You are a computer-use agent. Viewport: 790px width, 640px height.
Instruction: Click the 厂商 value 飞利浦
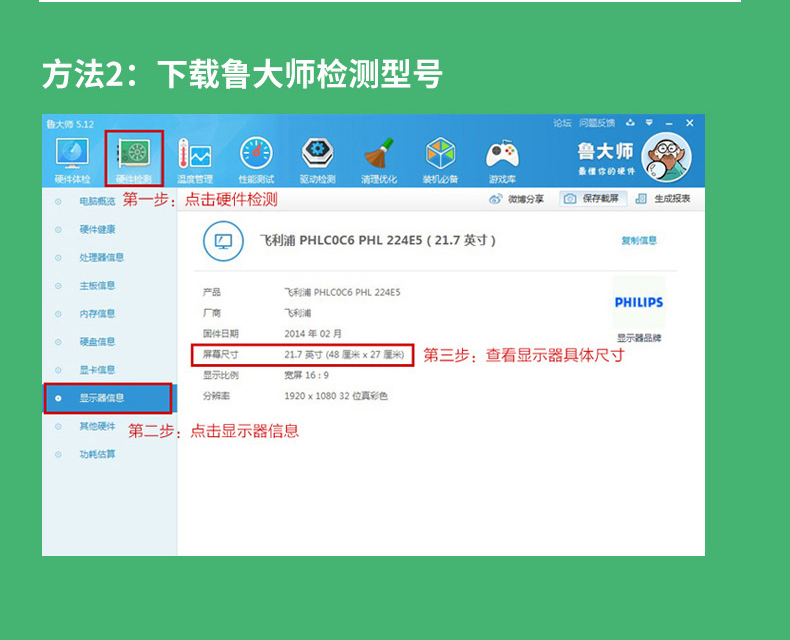coord(297,313)
